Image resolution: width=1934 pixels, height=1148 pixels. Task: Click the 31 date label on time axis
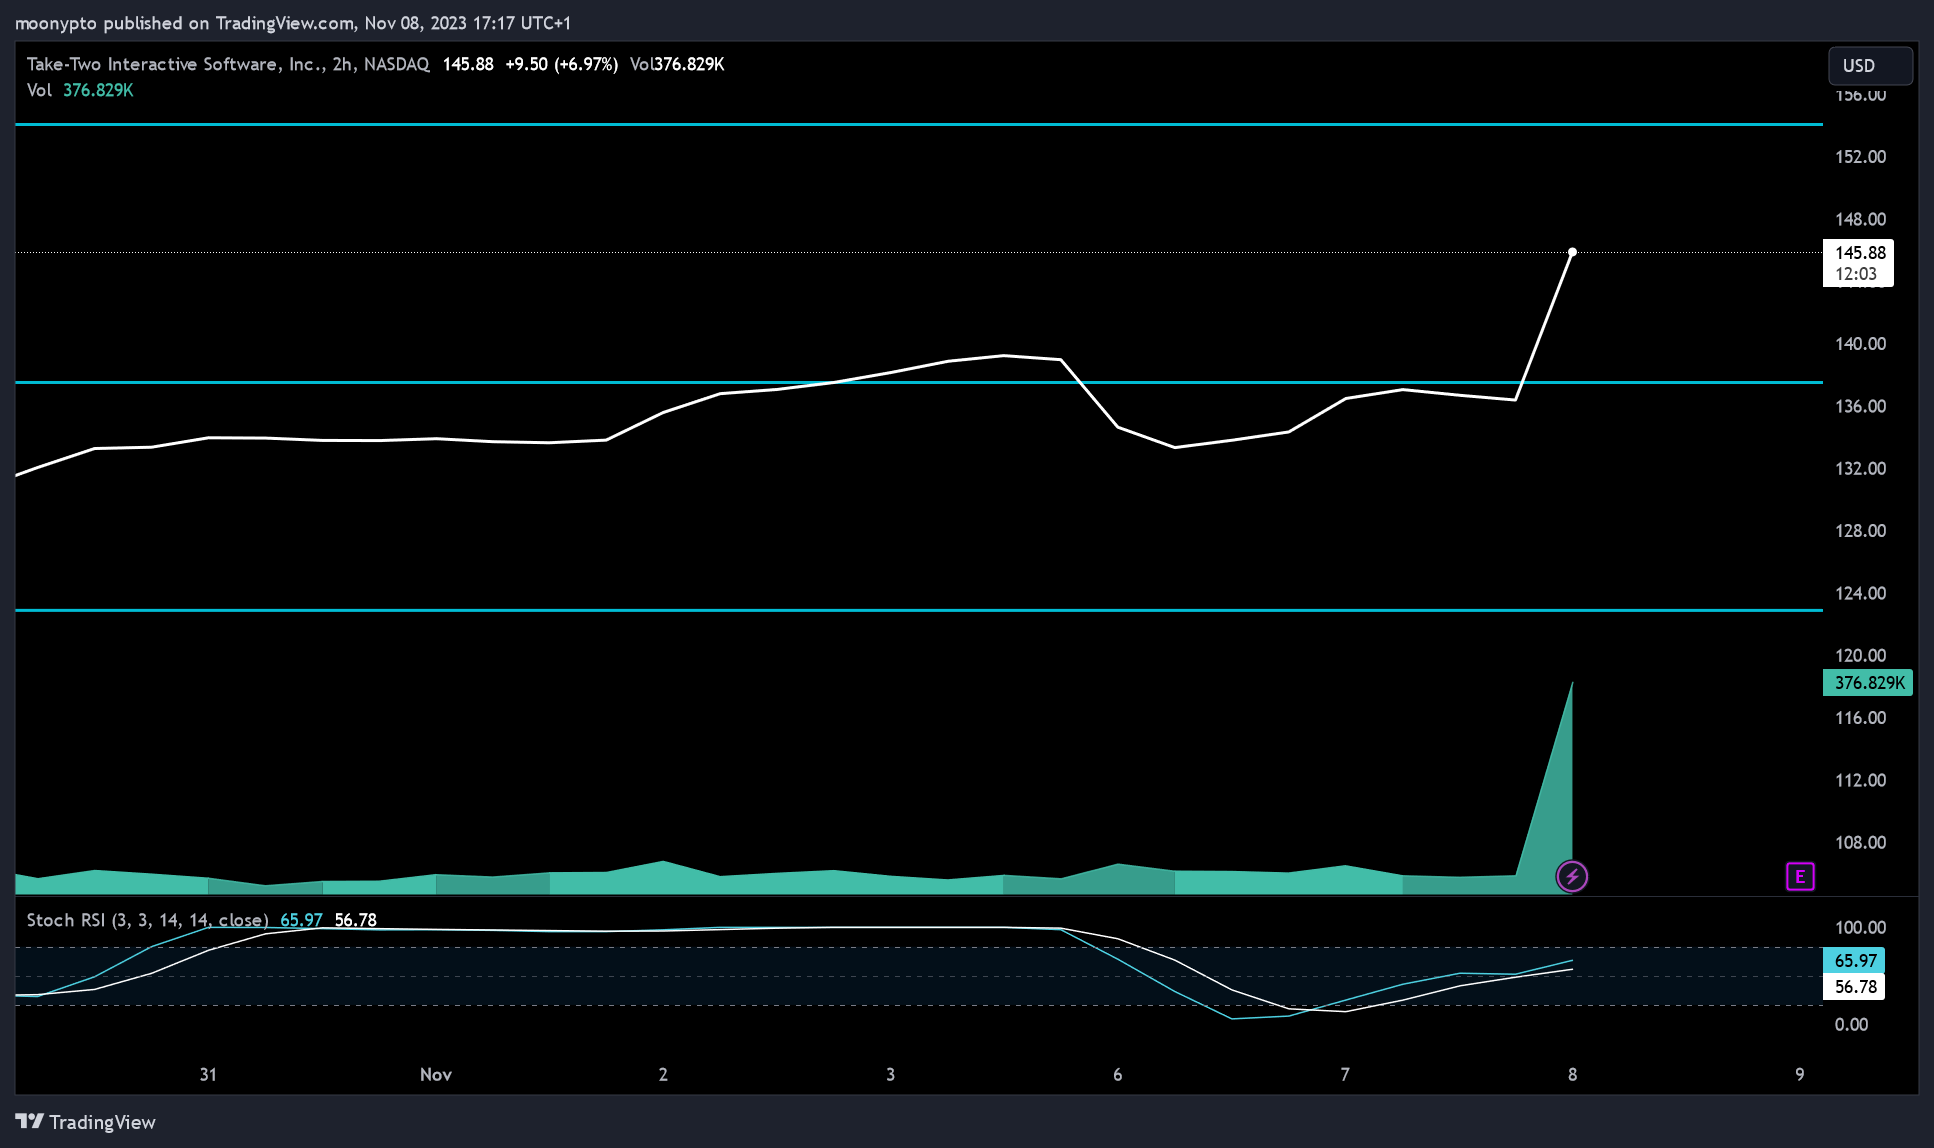pos(208,1075)
